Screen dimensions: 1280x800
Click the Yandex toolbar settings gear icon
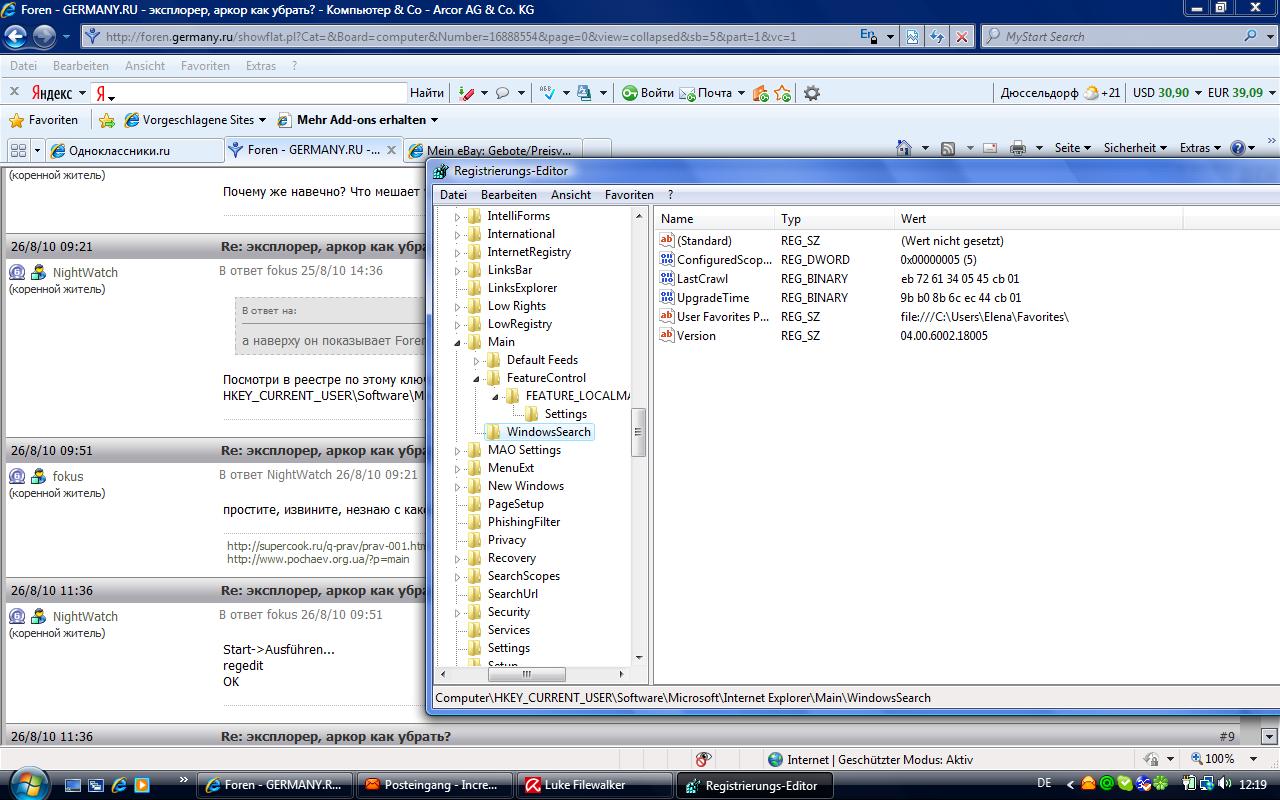812,93
